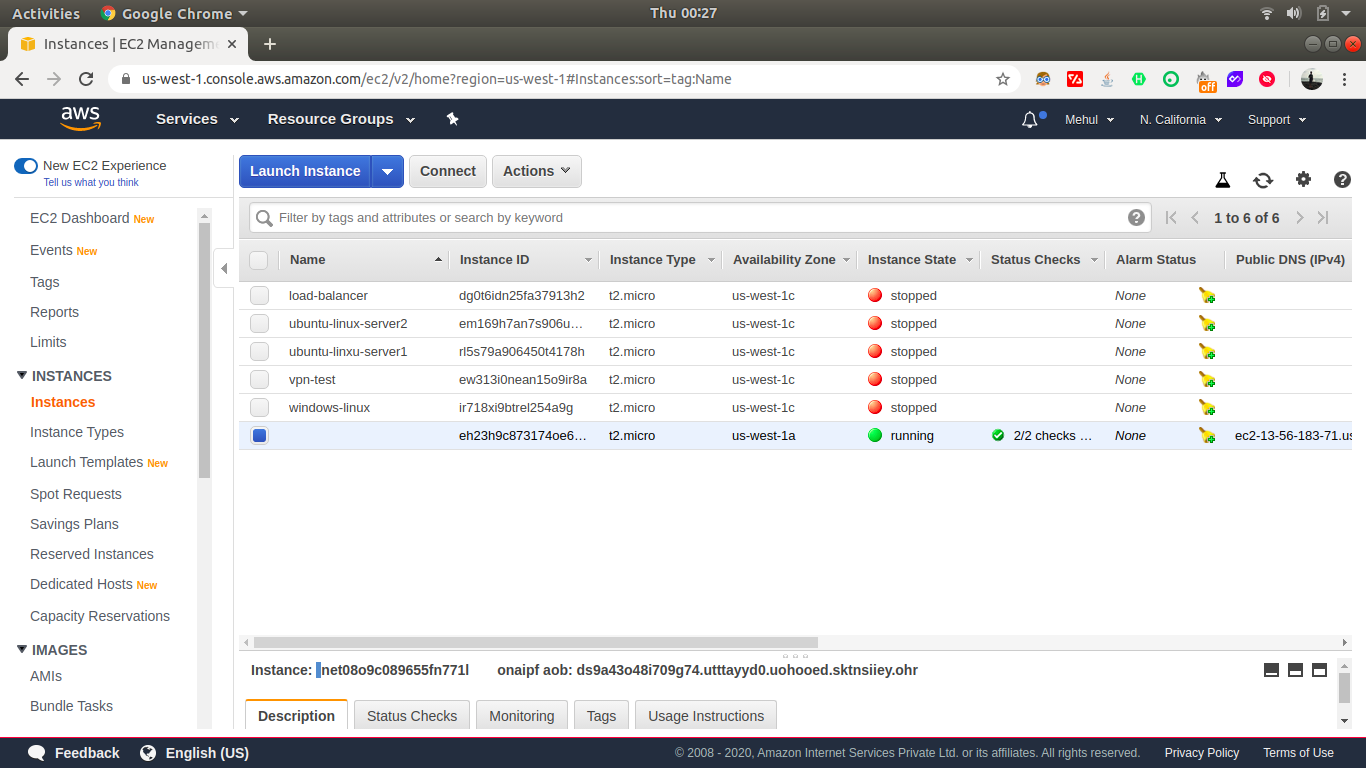1366x768 pixels.
Task: Switch to the Status Checks tab
Action: pos(412,716)
